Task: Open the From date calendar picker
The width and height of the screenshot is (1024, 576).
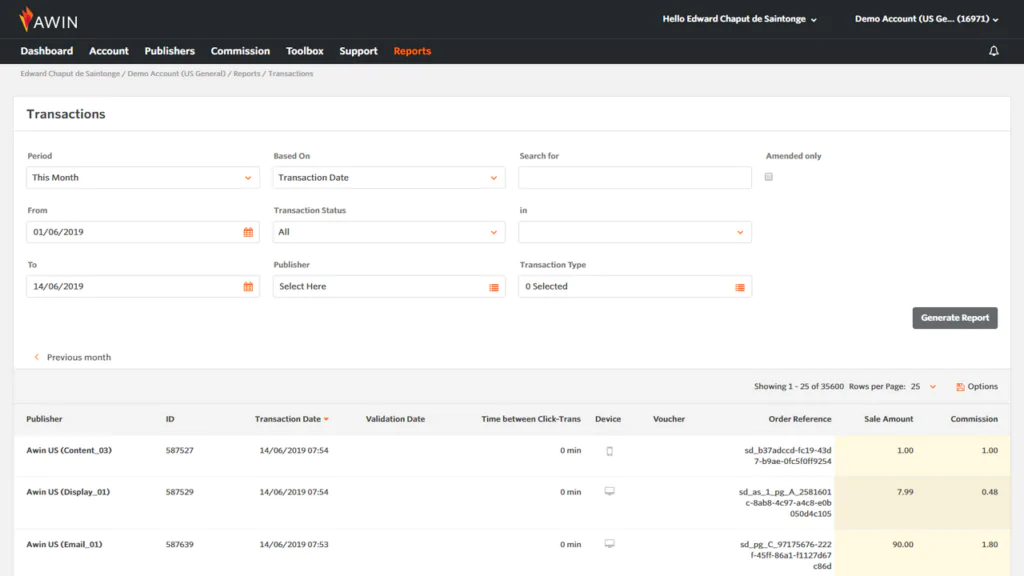Action: tap(248, 232)
